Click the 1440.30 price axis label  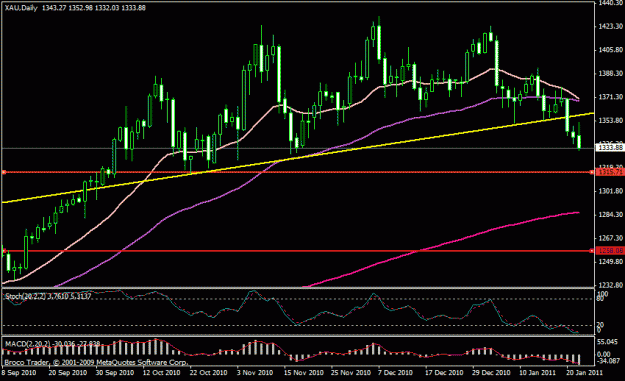click(x=610, y=3)
